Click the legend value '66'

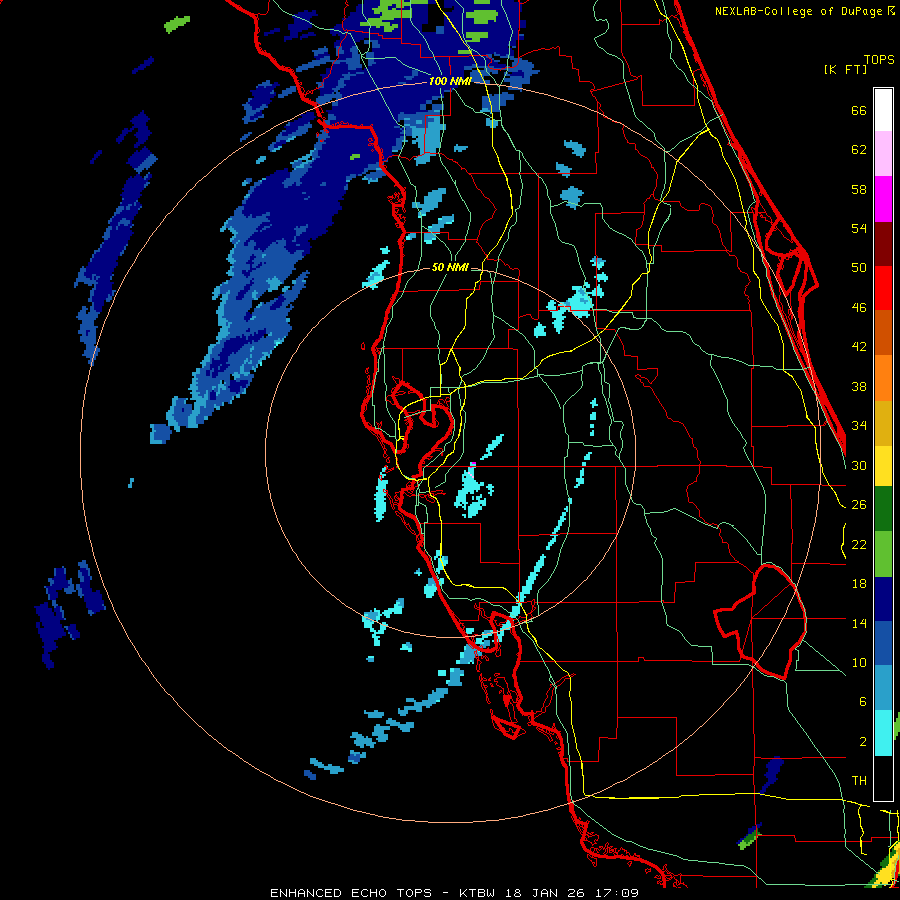click(859, 111)
